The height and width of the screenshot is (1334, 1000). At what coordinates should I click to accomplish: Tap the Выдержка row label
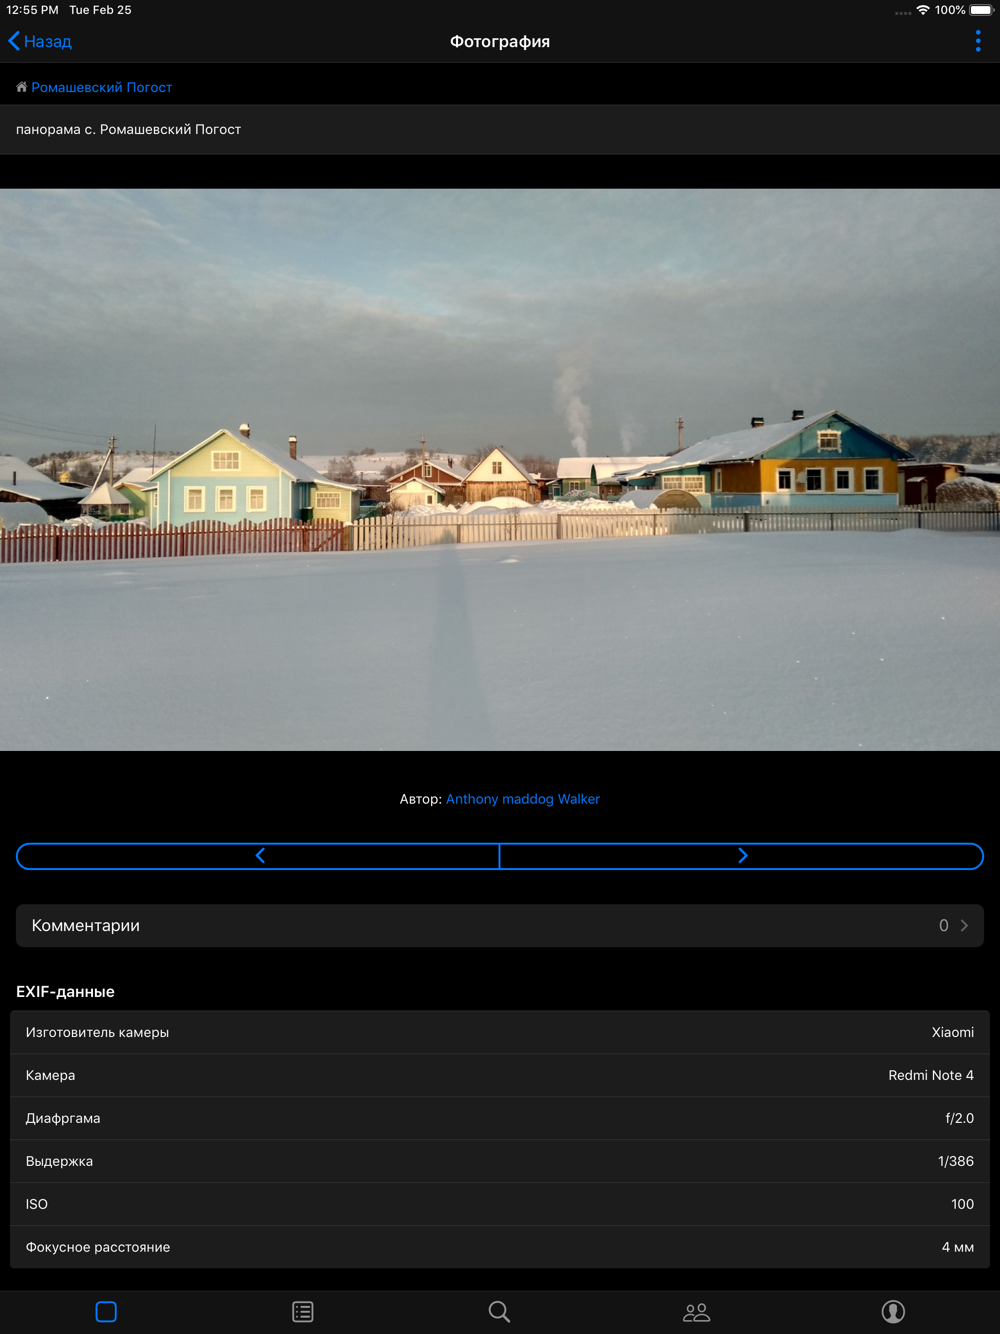[59, 1161]
